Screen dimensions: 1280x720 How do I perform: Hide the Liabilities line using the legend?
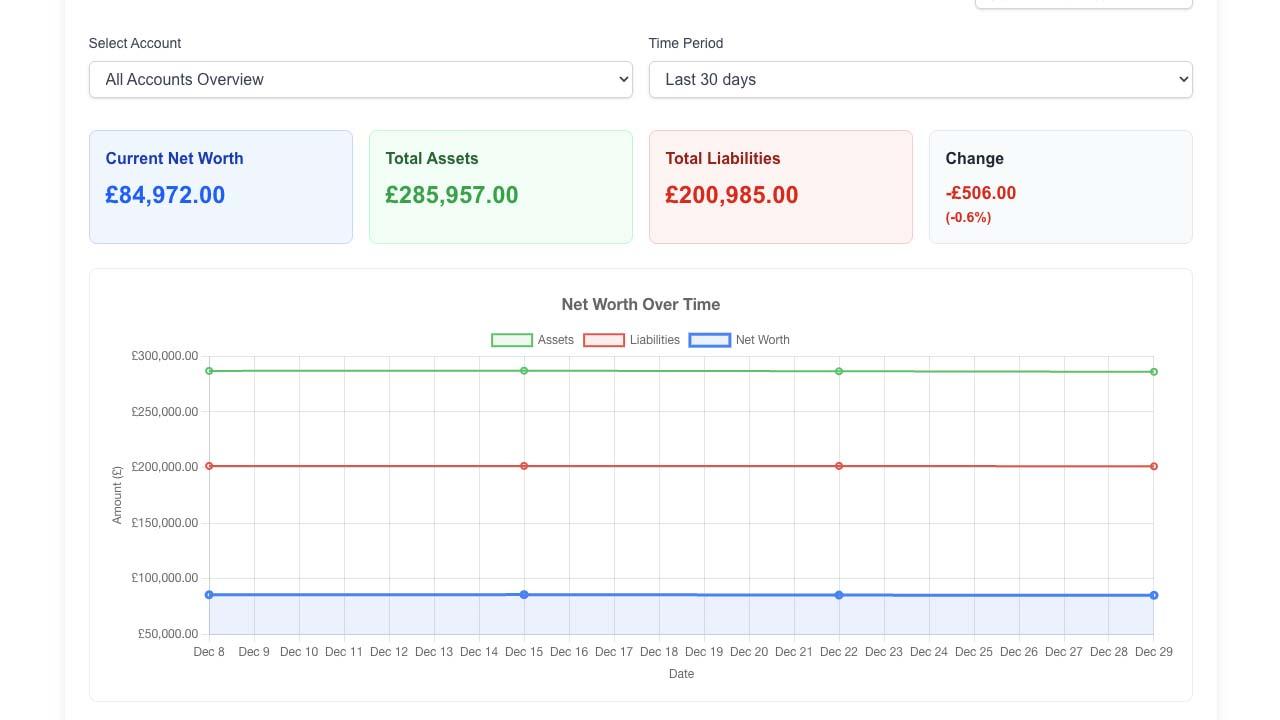630,339
